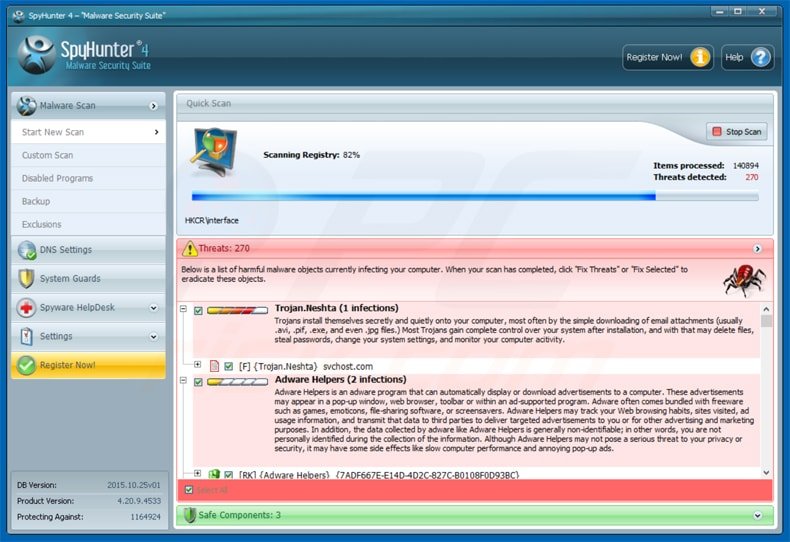Expand the svchost.com file entry
Image resolution: width=790 pixels, height=542 pixels.
[x=198, y=364]
